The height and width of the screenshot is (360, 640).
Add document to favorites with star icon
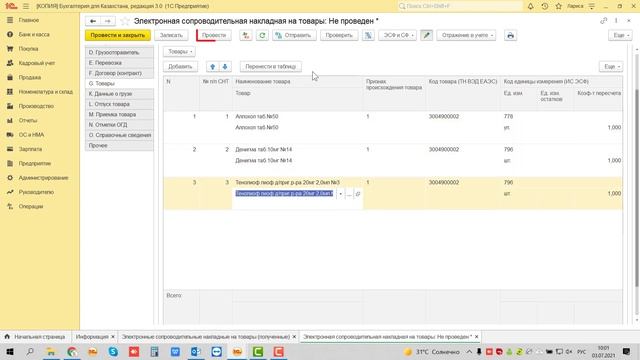tap(125, 21)
